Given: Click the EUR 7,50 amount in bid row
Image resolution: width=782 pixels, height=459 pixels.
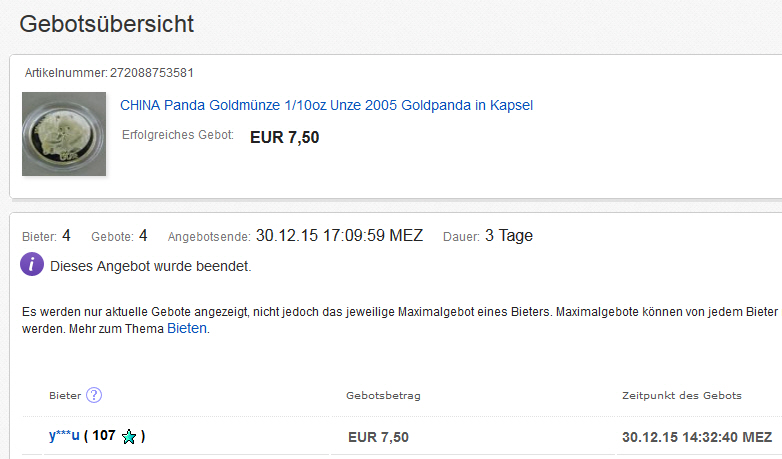Looking at the screenshot, I should tap(378, 437).
